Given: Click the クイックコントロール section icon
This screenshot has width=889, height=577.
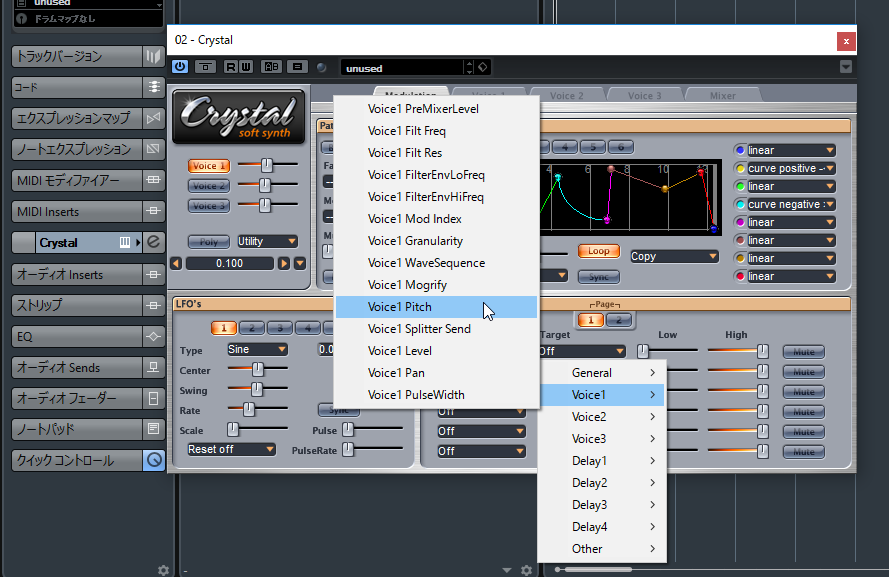Looking at the screenshot, I should coord(153,460).
